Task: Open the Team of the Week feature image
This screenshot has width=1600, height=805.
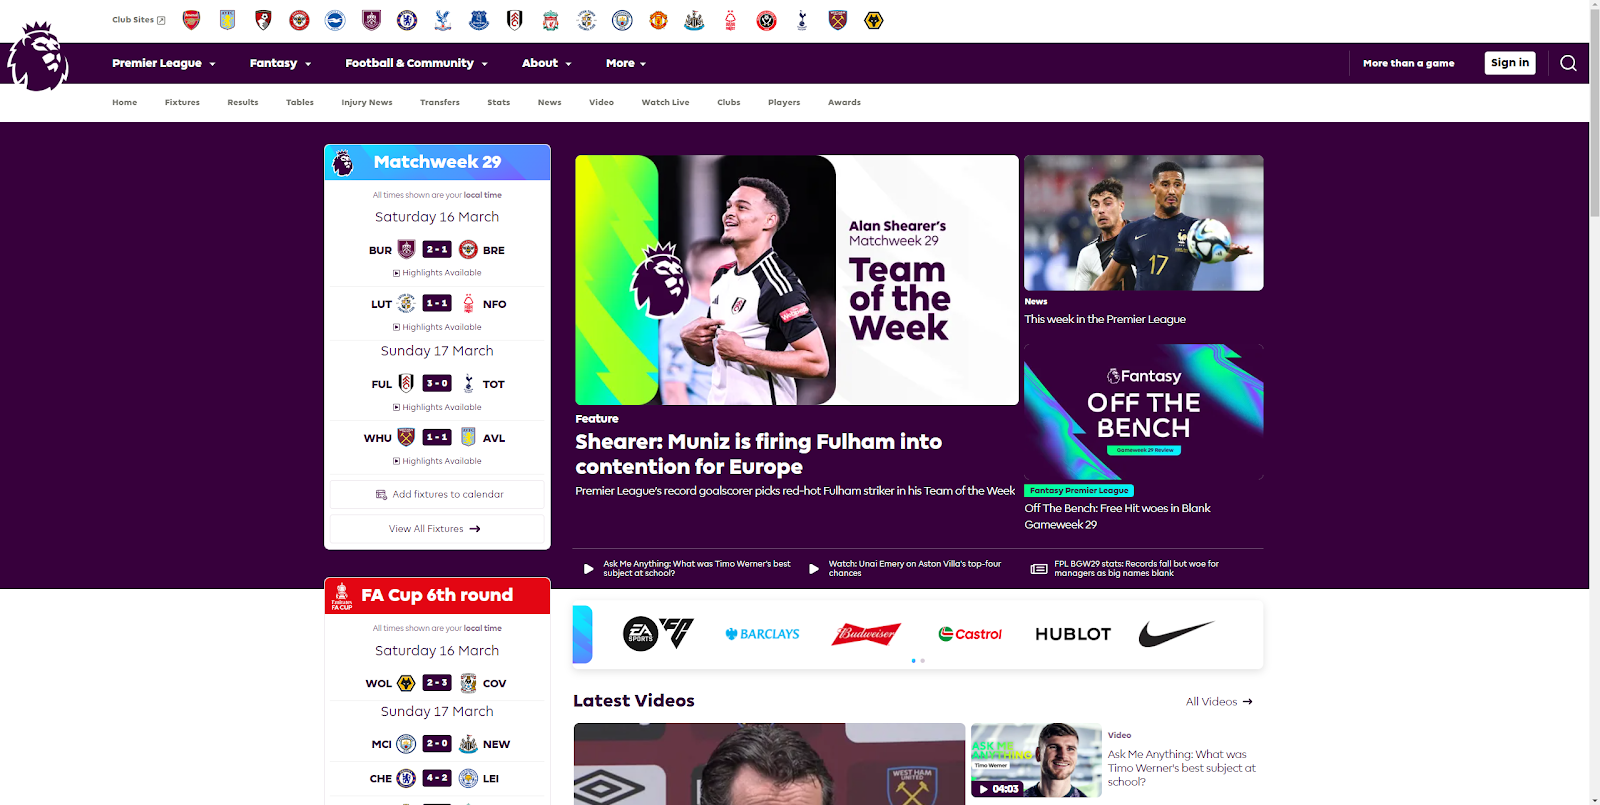Action: pyautogui.click(x=797, y=280)
